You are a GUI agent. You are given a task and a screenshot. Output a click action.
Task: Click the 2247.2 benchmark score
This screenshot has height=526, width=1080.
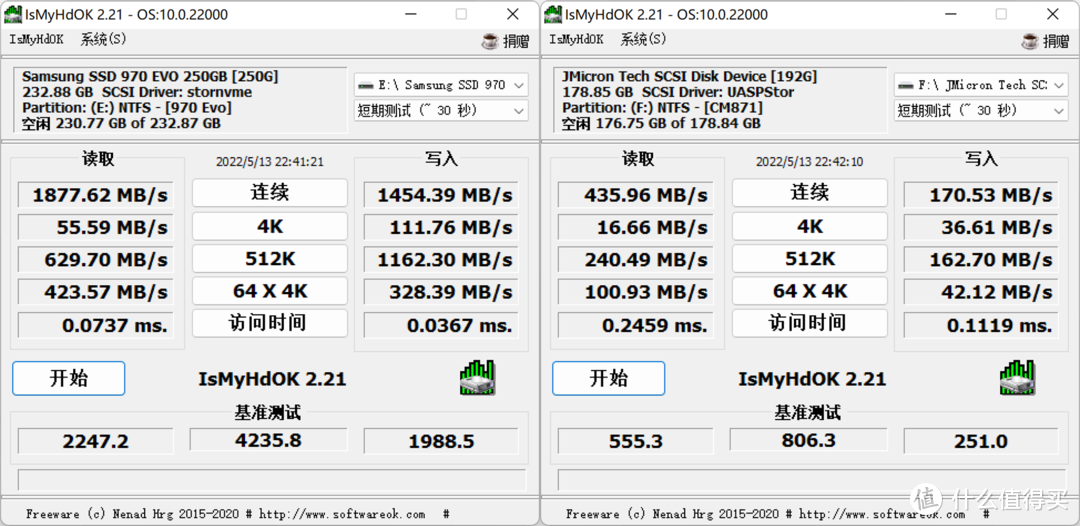tap(95, 441)
